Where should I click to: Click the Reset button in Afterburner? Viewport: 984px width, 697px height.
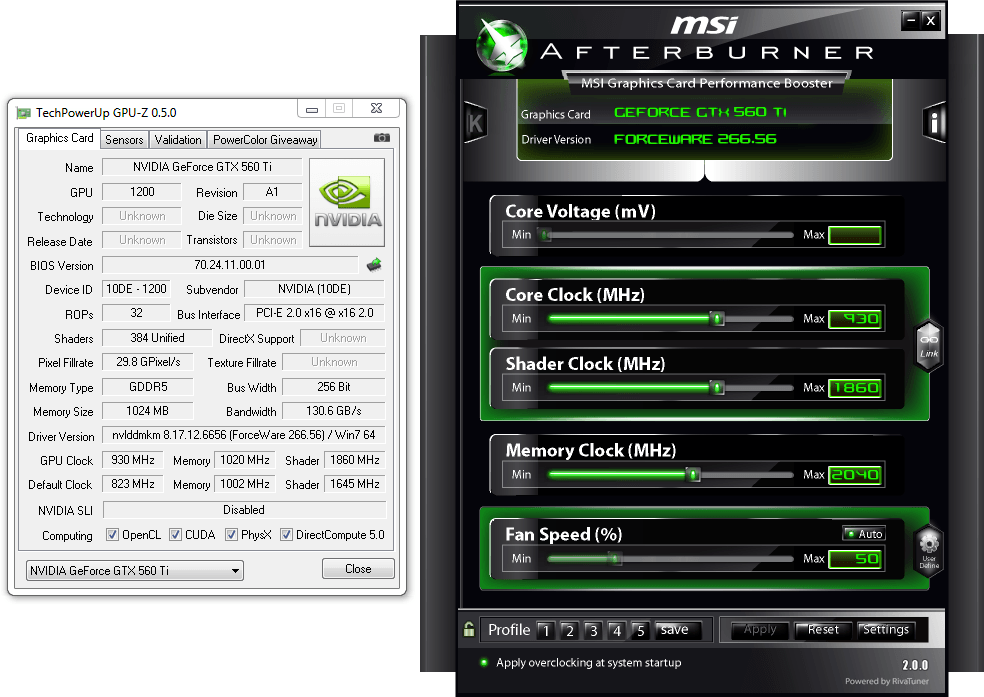coord(823,630)
